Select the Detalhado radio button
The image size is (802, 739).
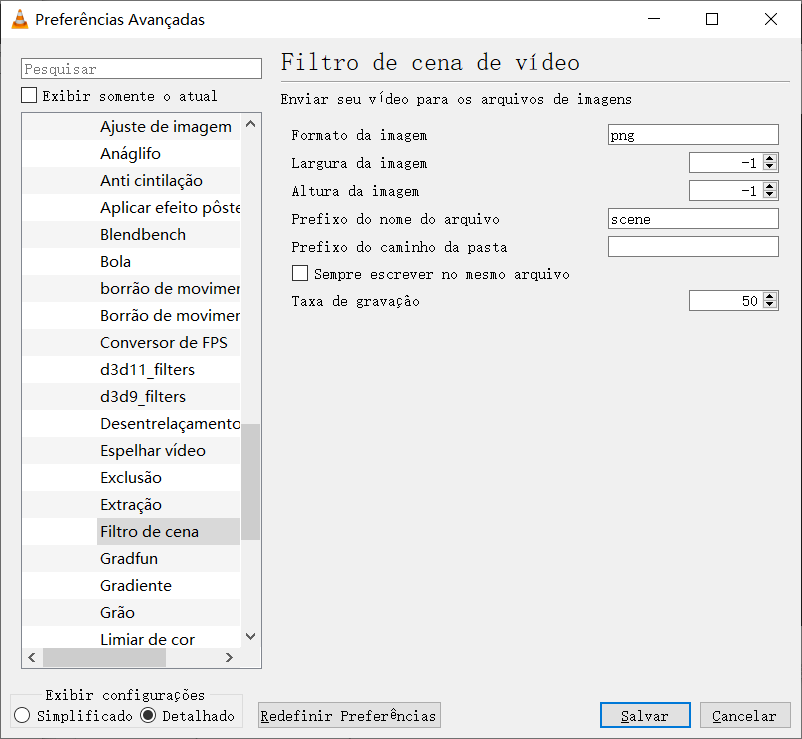(149, 716)
